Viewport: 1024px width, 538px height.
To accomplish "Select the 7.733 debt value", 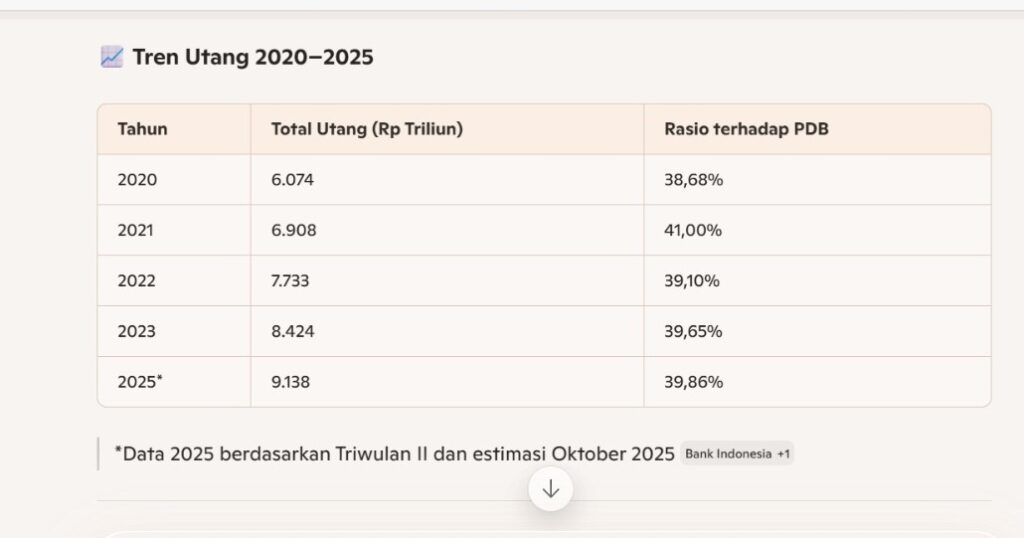I will [290, 281].
